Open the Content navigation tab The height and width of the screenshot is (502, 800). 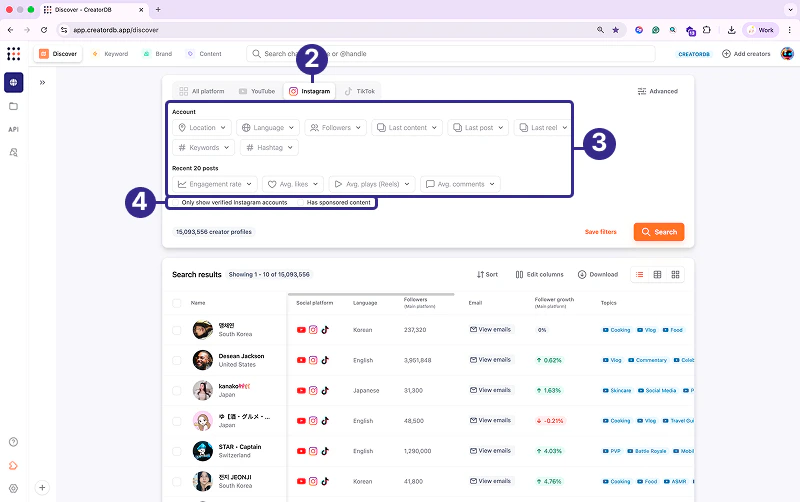tap(204, 54)
